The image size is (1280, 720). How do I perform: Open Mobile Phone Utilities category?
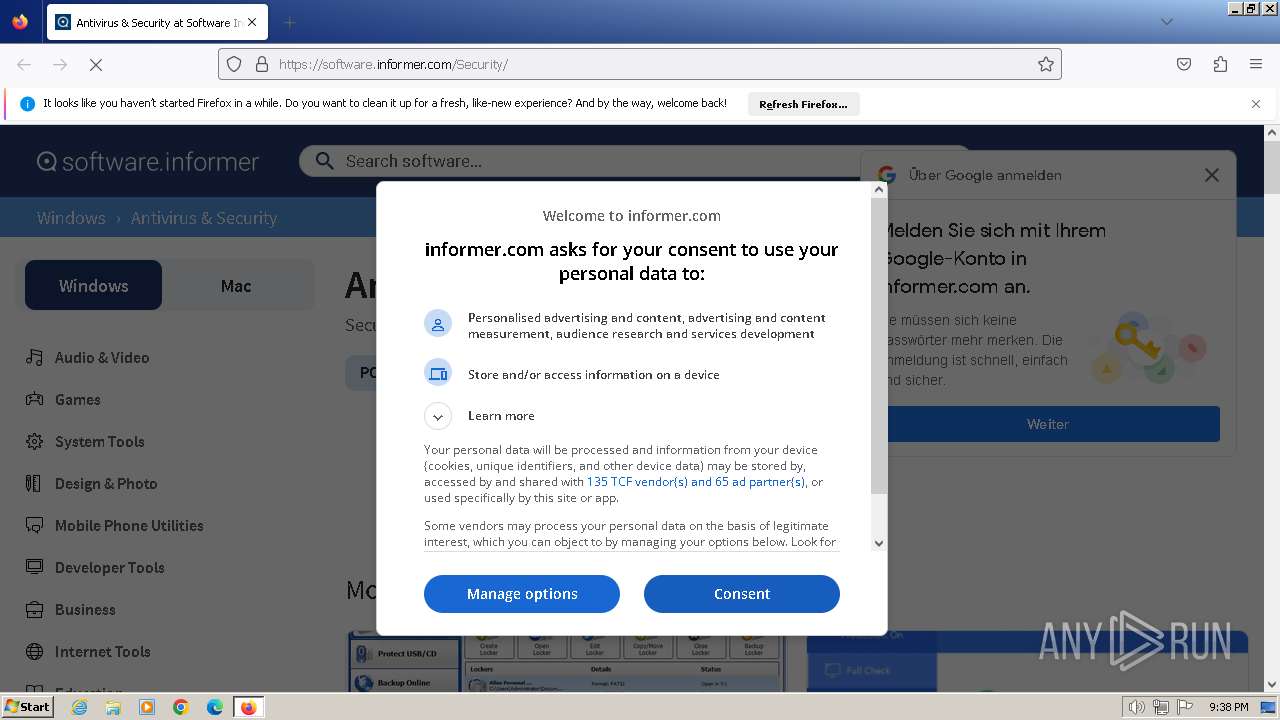click(129, 526)
